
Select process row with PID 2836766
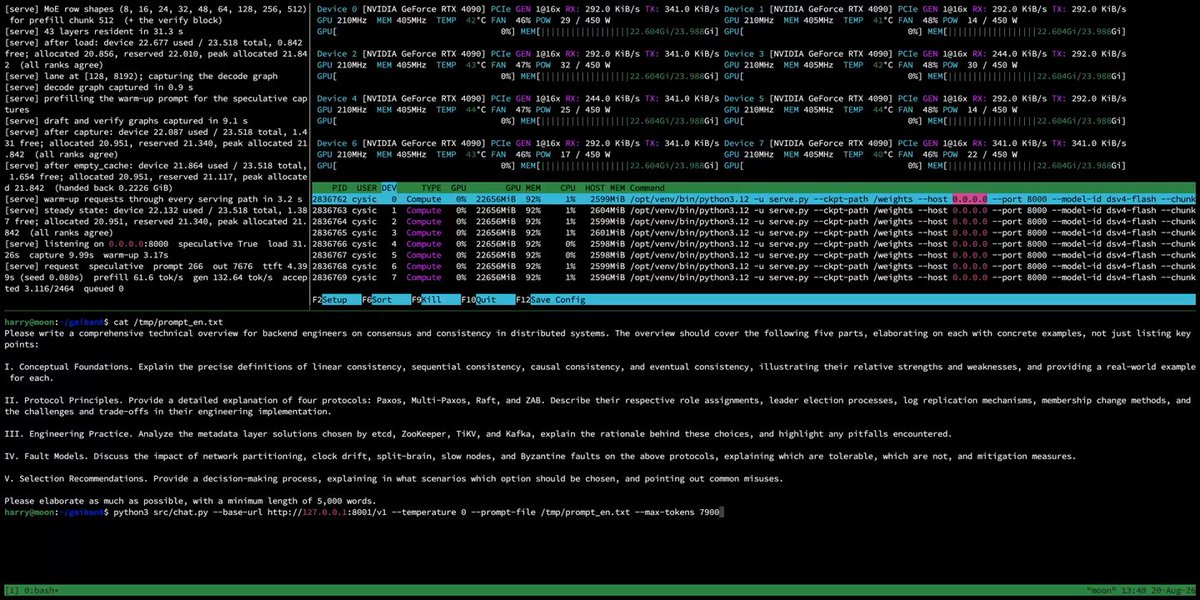tap(754, 243)
